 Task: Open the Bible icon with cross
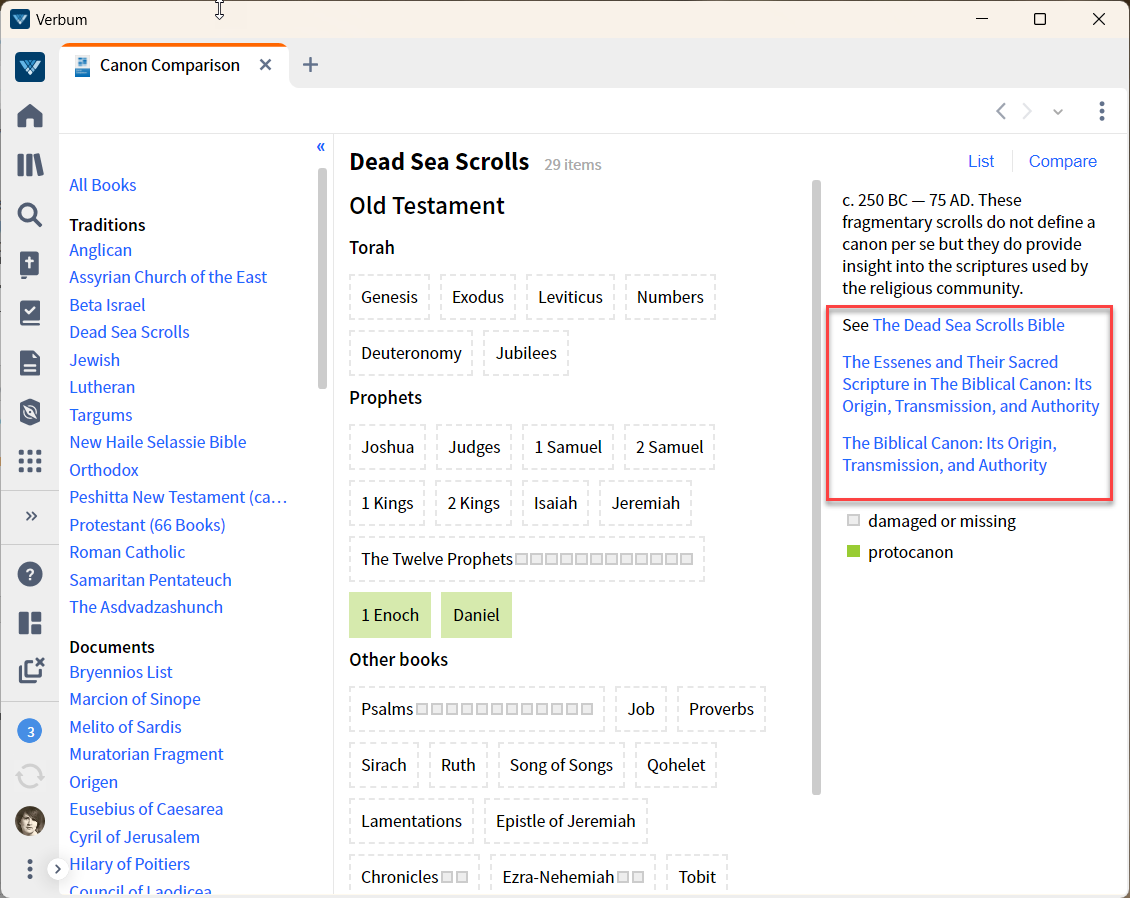coord(30,264)
